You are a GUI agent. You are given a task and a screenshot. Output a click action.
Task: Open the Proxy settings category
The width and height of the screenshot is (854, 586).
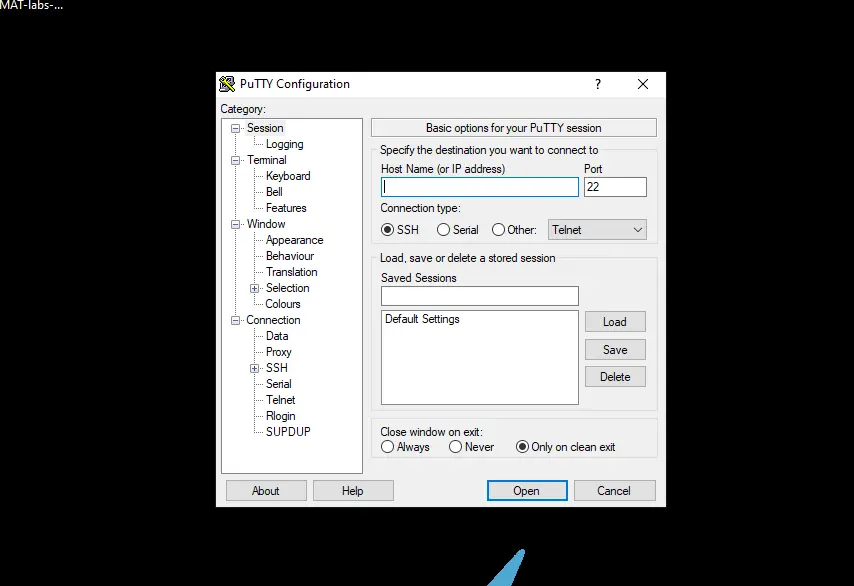(x=278, y=352)
